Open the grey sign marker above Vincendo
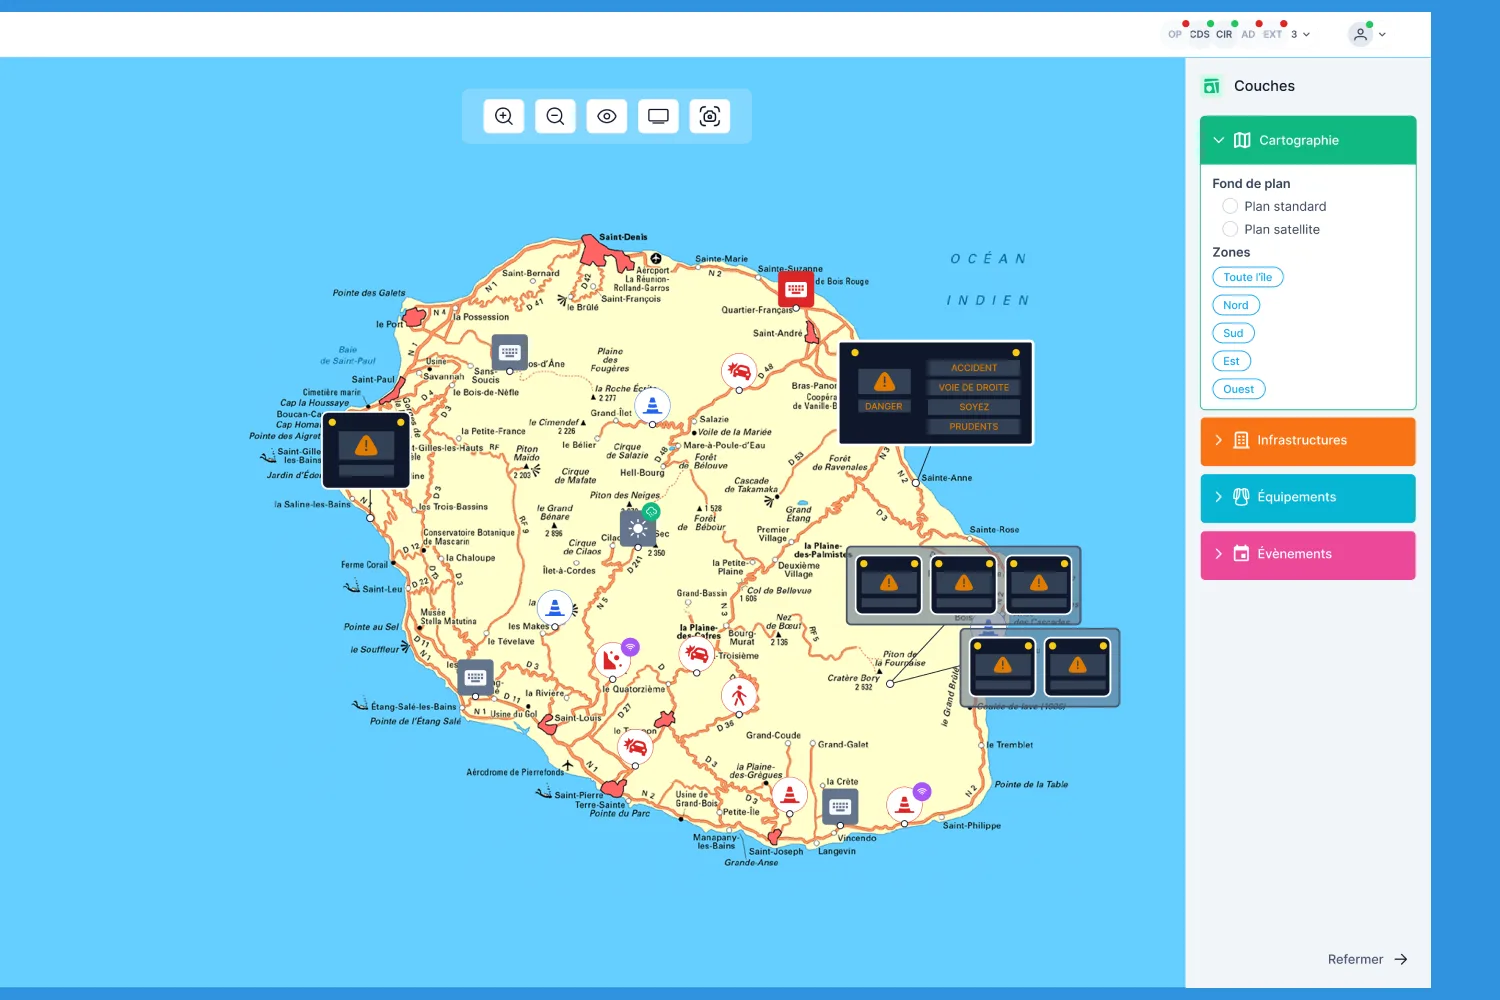Viewport: 1500px width, 1000px height. tap(840, 806)
